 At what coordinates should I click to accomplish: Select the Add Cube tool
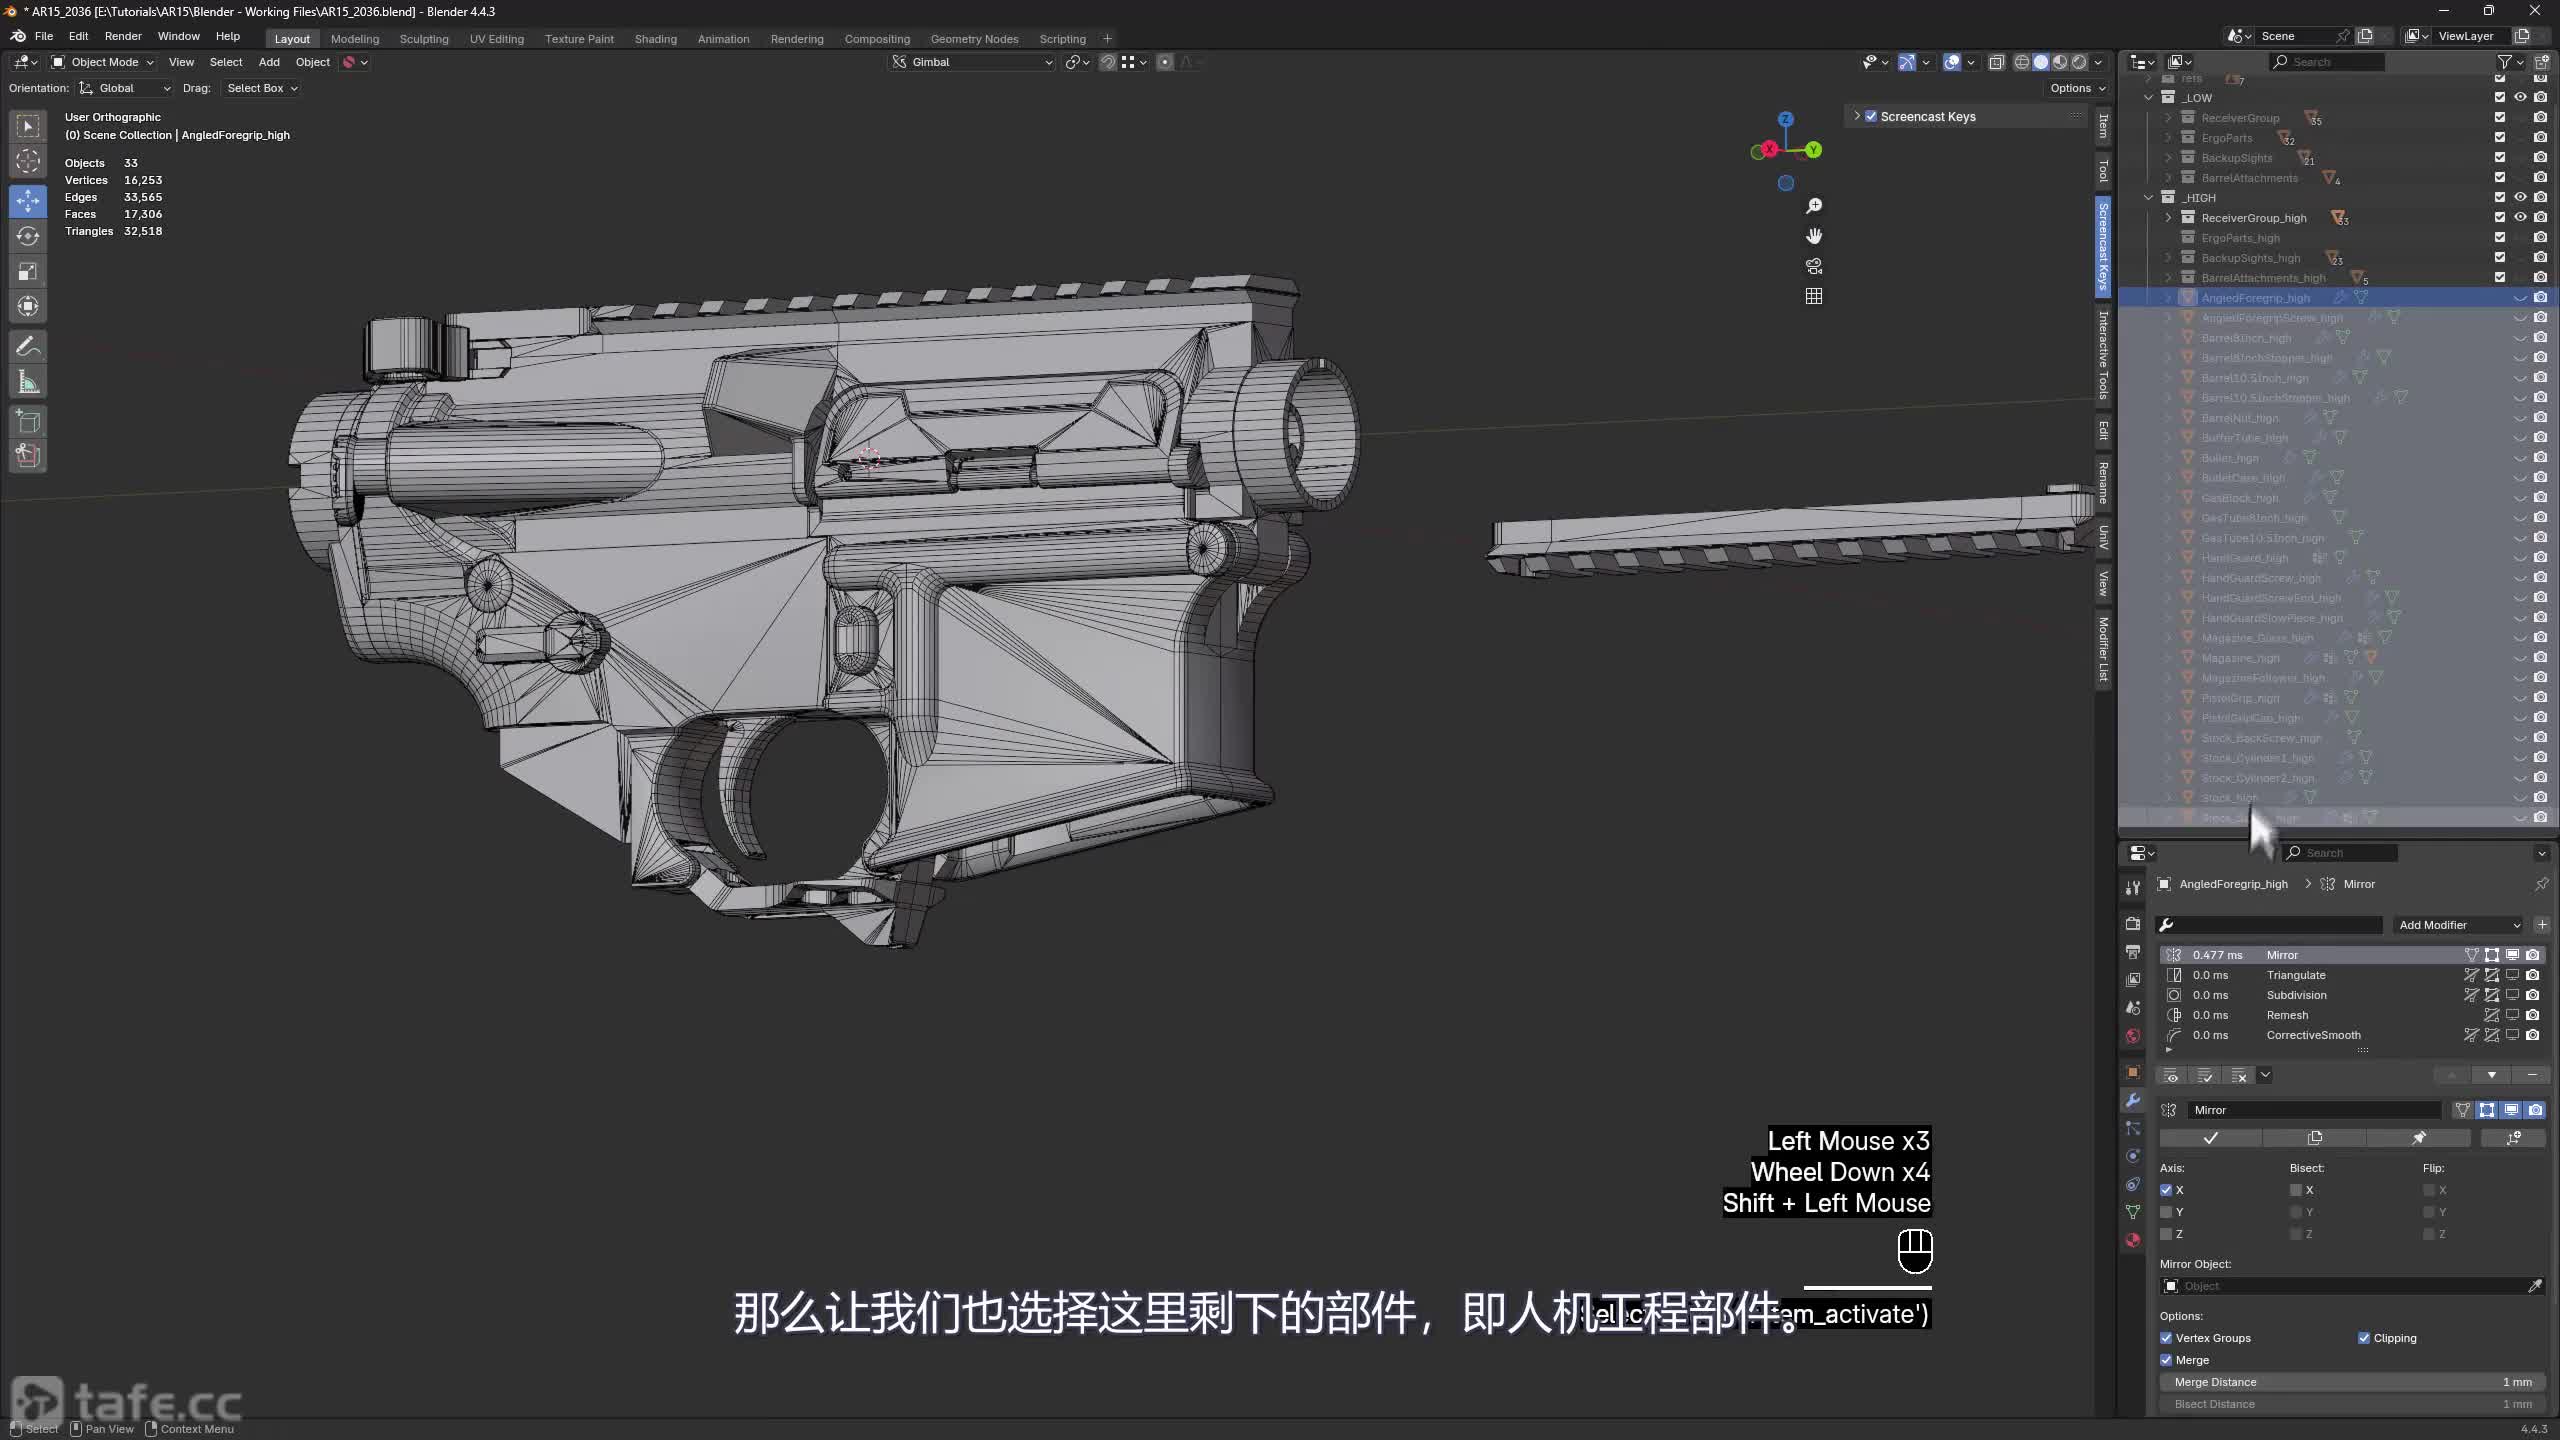[28, 421]
